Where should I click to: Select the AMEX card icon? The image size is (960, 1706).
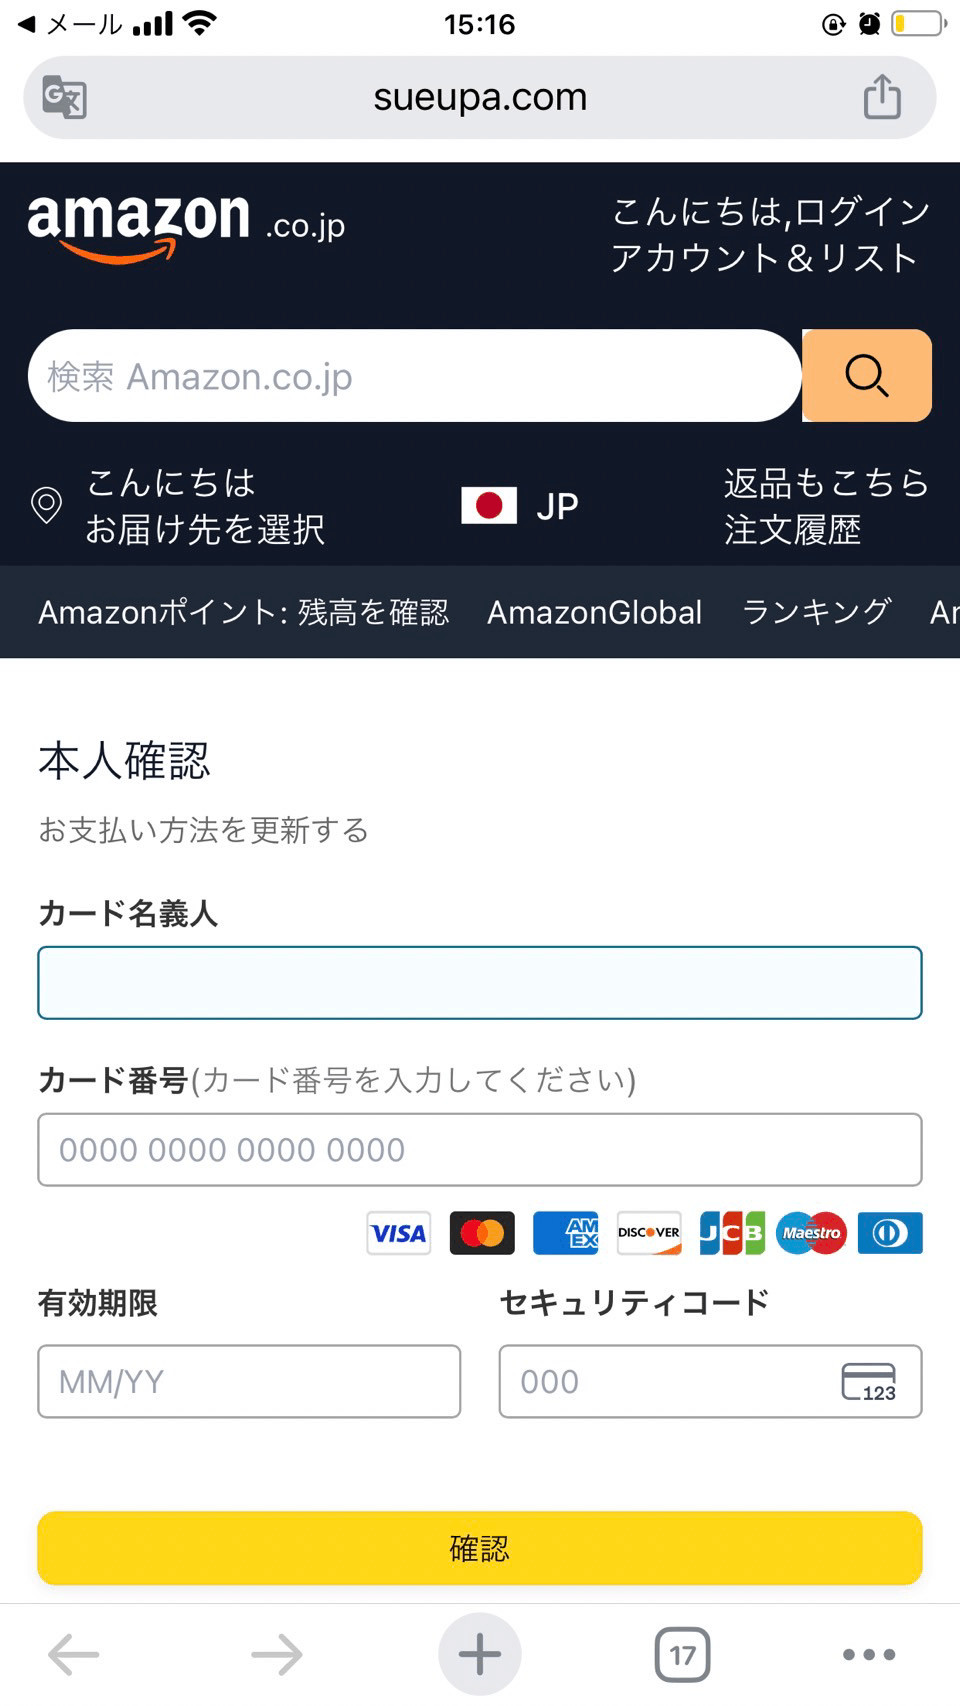coord(565,1233)
